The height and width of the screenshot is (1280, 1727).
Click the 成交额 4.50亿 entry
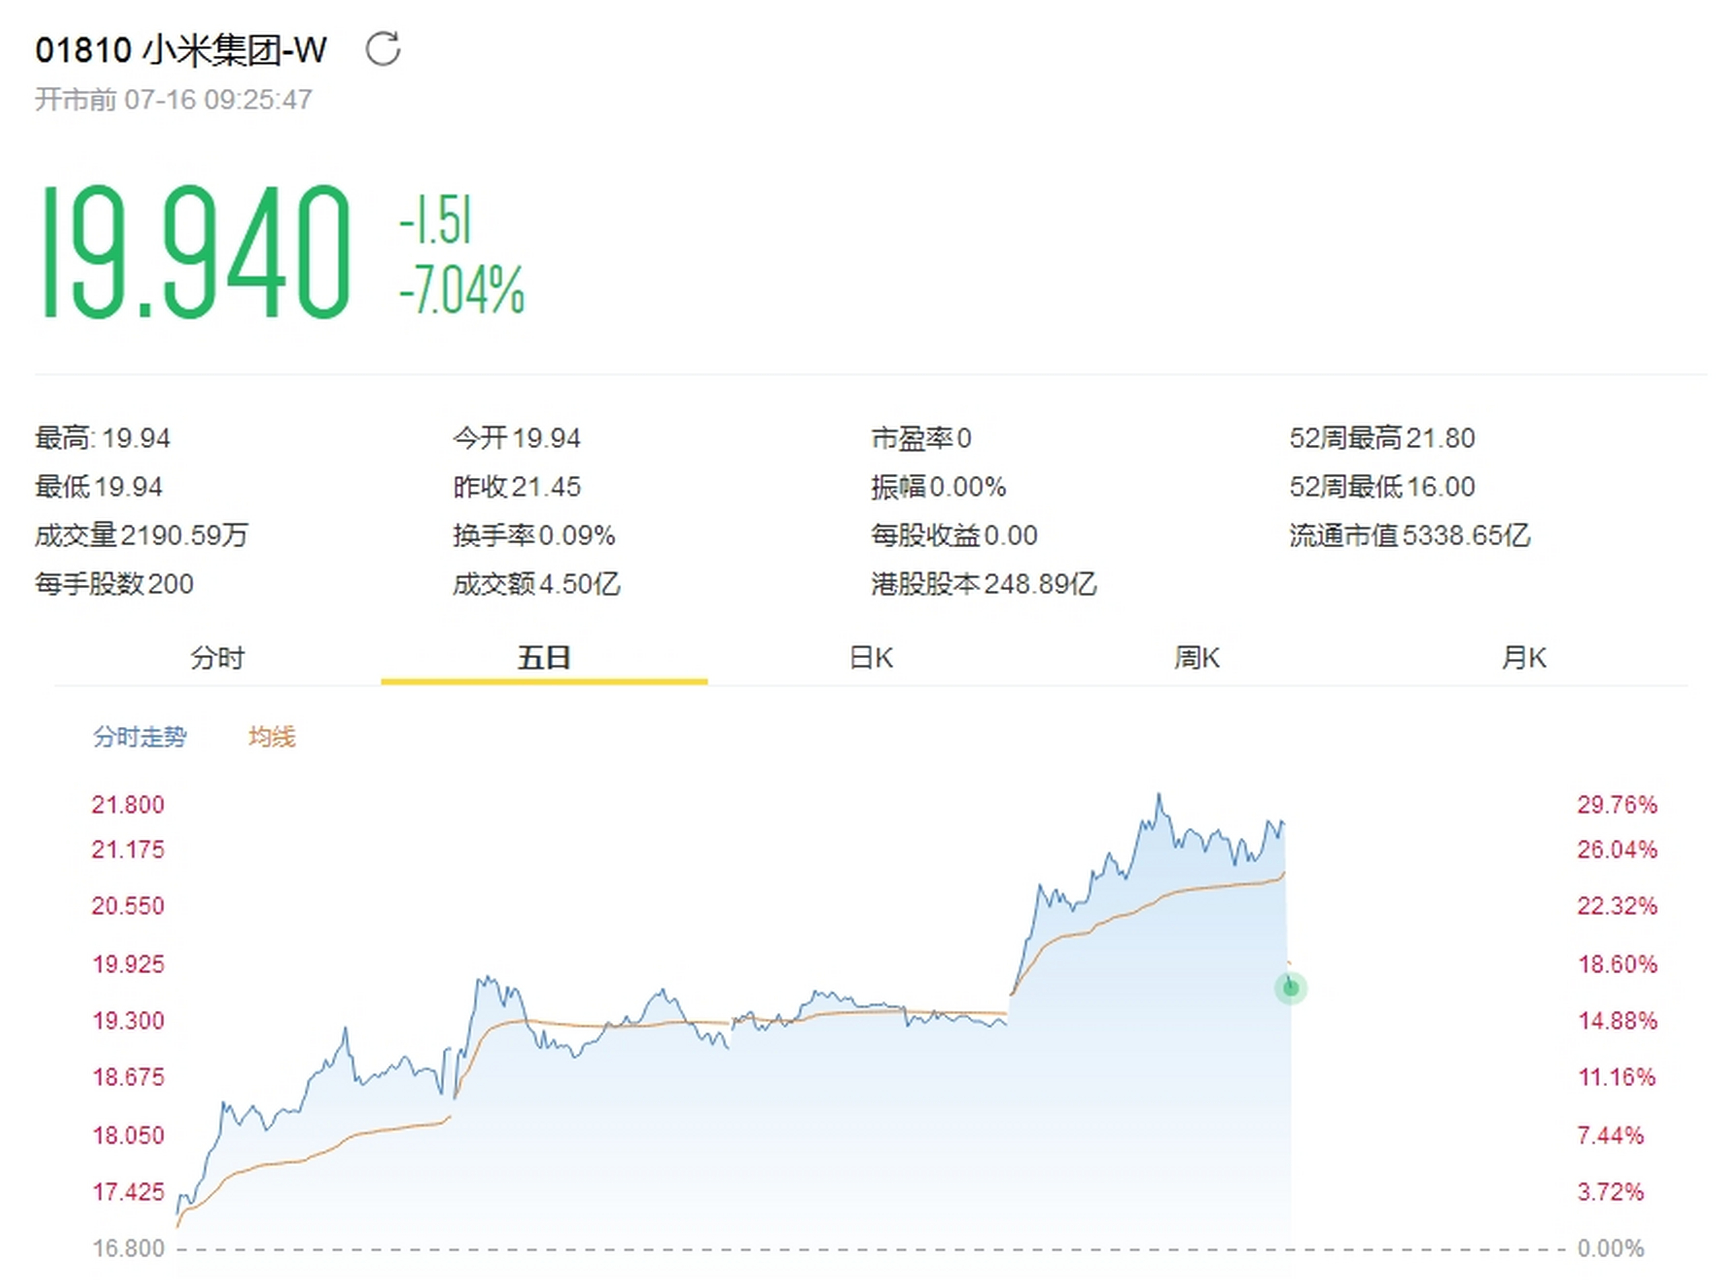click(x=537, y=584)
